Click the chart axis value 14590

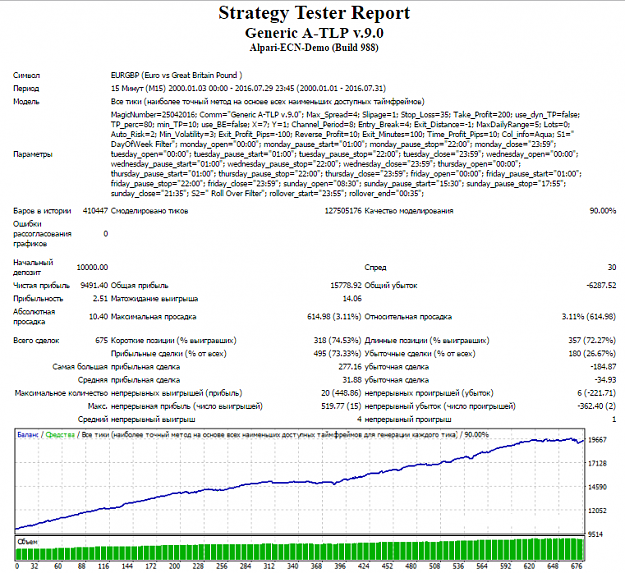tap(597, 487)
